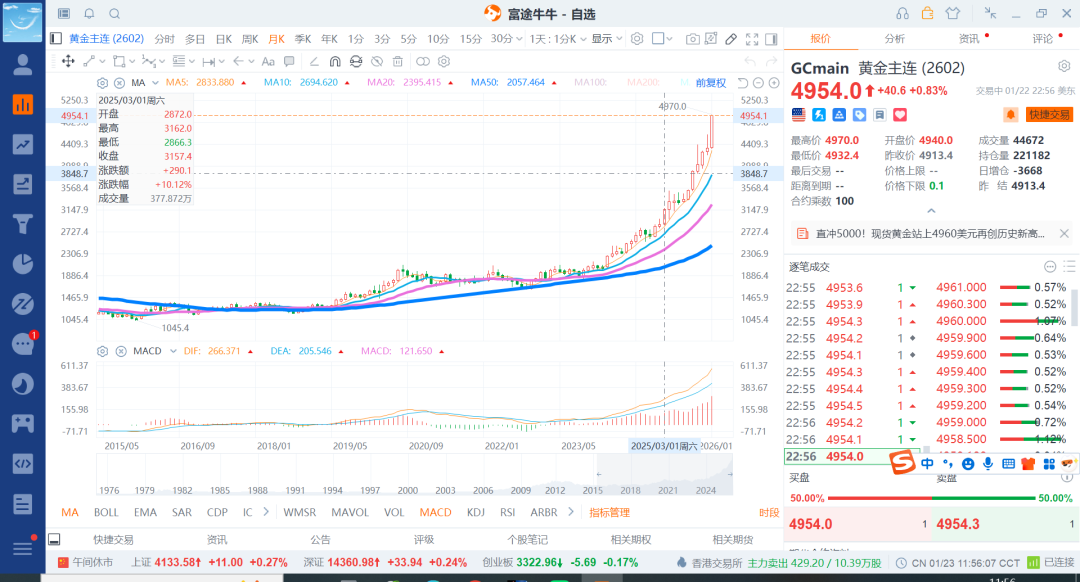Image resolution: width=1080 pixels, height=582 pixels.
Task: Toggle hide drawings eye-slash icon
Action: (377, 61)
